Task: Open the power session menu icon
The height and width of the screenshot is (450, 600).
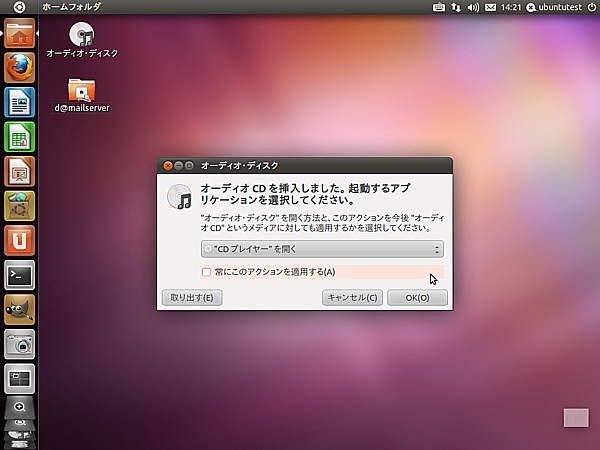Action: [592, 7]
